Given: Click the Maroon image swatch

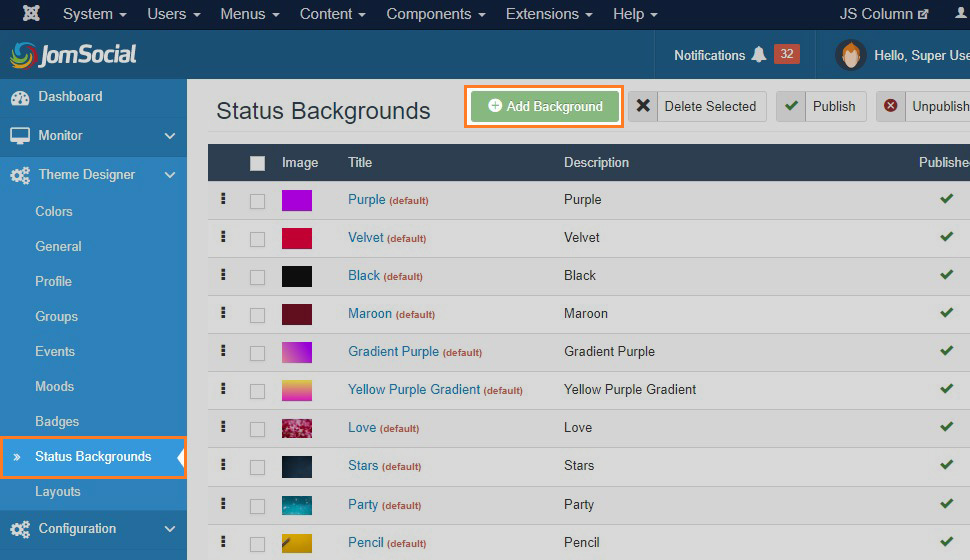Looking at the screenshot, I should tap(297, 314).
